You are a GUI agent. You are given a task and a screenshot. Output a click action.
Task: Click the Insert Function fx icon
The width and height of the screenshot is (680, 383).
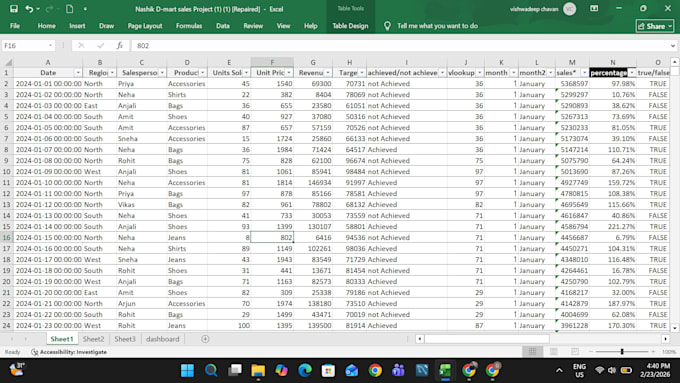pos(120,46)
